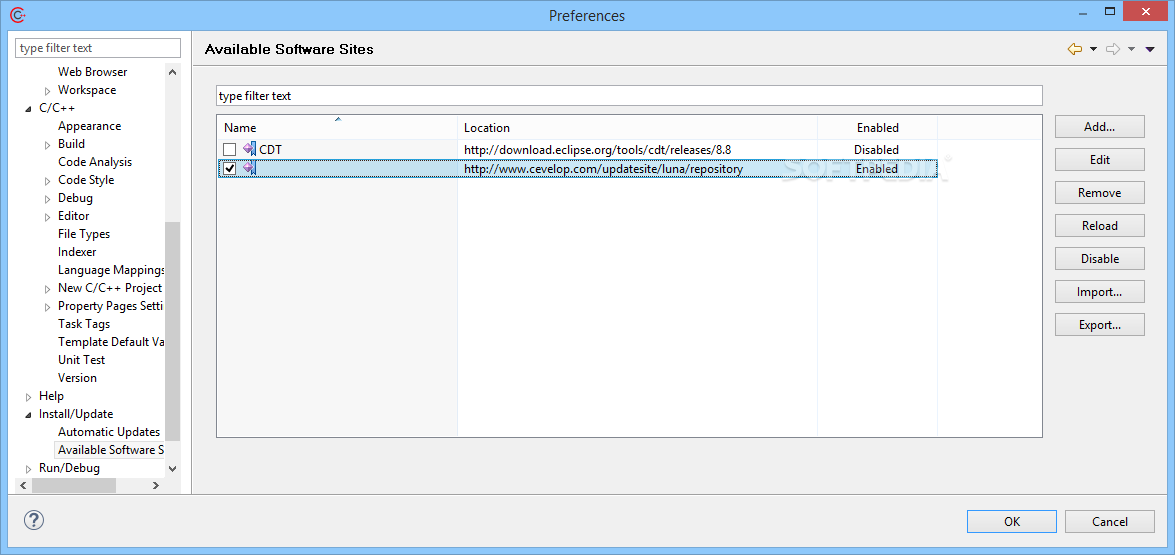This screenshot has width=1175, height=555.
Task: Expand the Run/Debug tree node
Action: pos(29,469)
